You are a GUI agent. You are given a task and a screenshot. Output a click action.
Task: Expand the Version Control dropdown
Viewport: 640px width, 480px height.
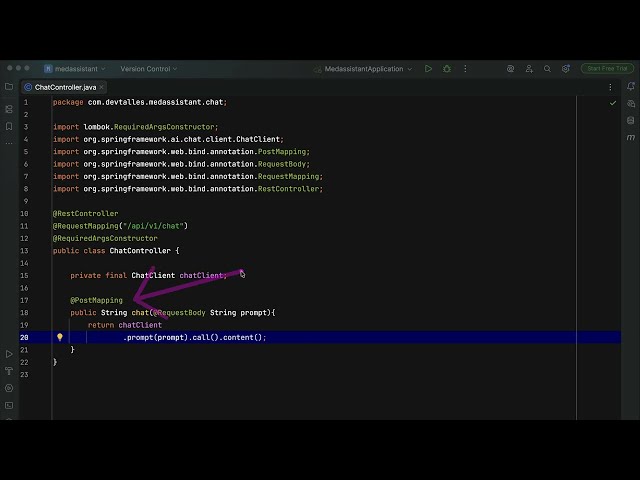click(149, 69)
